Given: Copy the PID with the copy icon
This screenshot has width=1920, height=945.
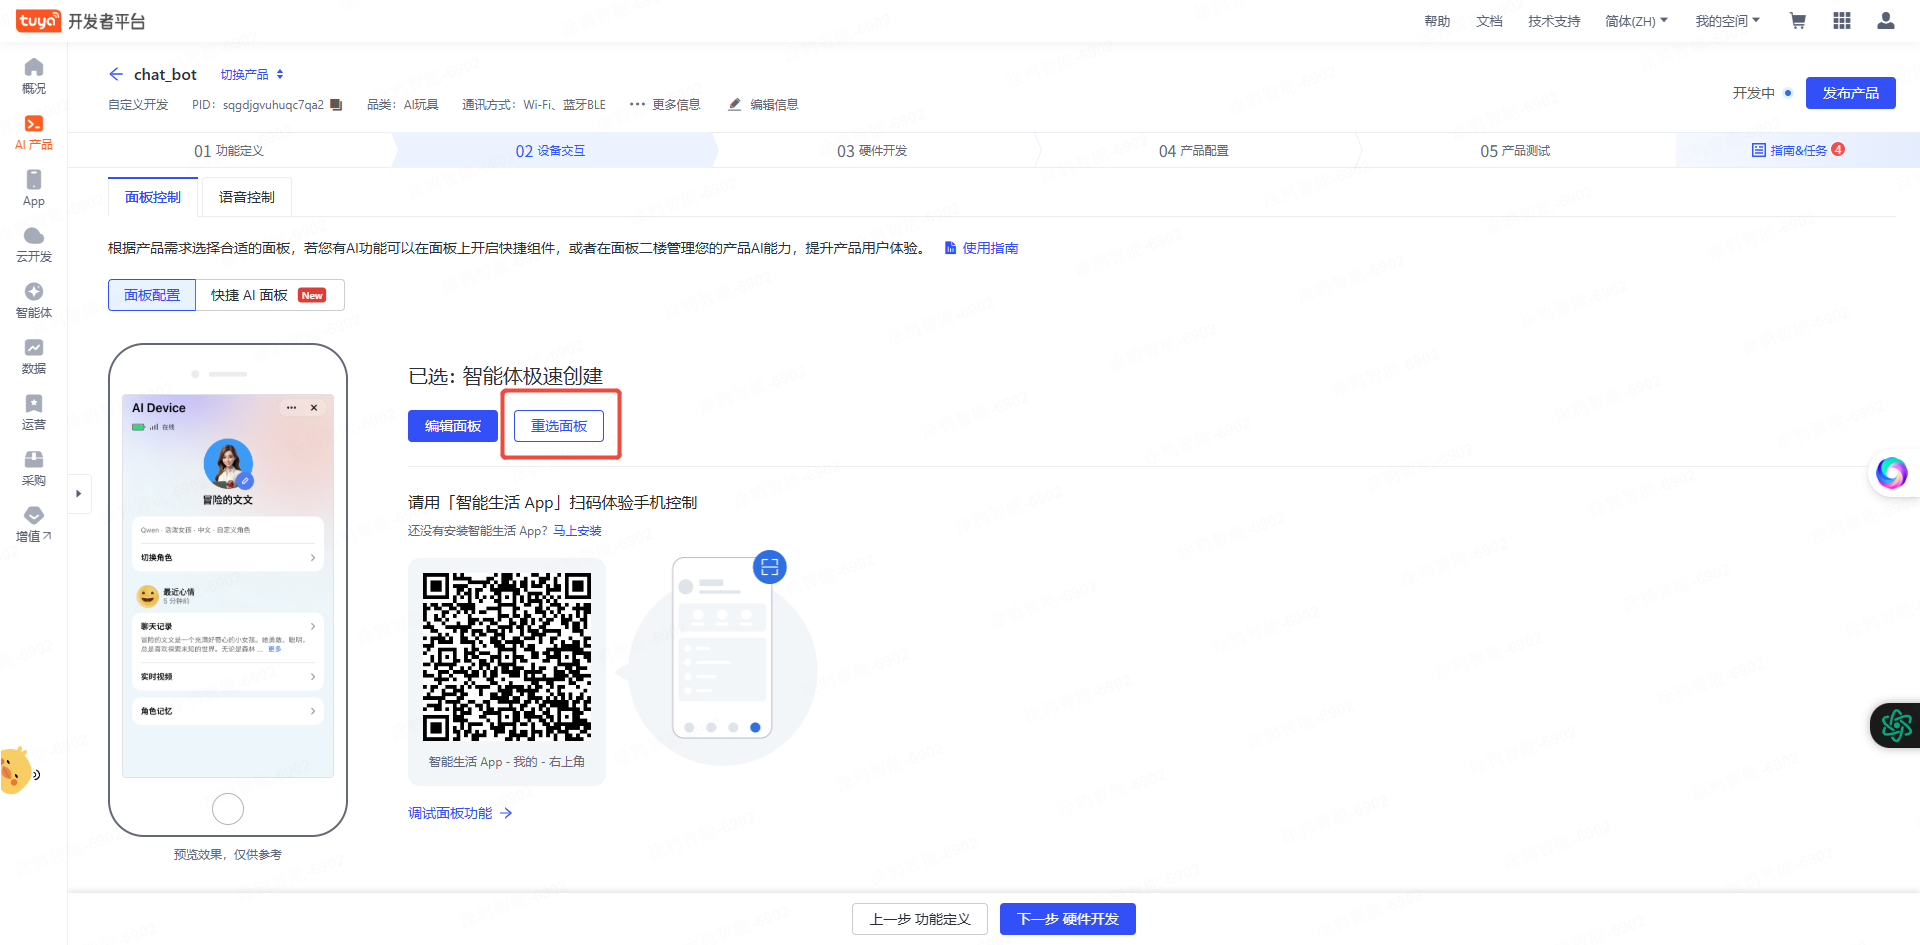Looking at the screenshot, I should click(x=336, y=104).
